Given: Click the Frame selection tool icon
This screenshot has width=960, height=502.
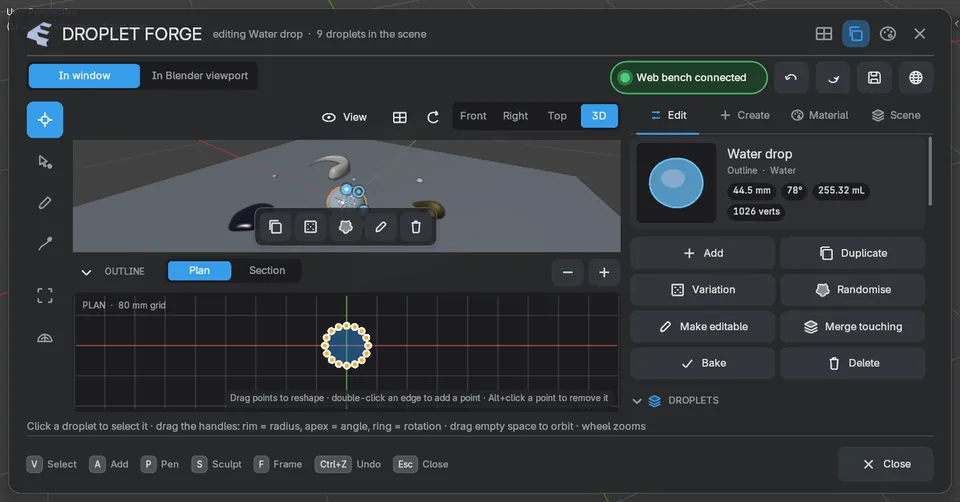Looking at the screenshot, I should coord(45,296).
